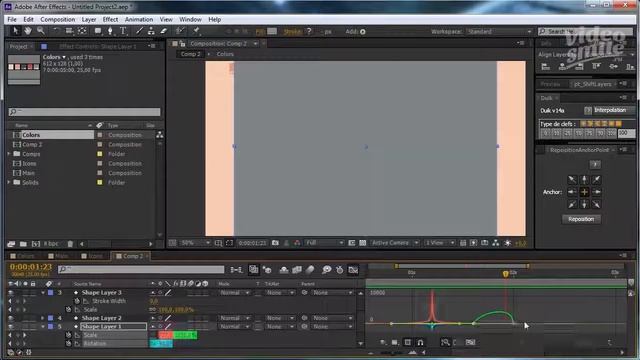Click the timeline current timecode 0:00:01:23
640x360 pixels.
(x=31, y=267)
